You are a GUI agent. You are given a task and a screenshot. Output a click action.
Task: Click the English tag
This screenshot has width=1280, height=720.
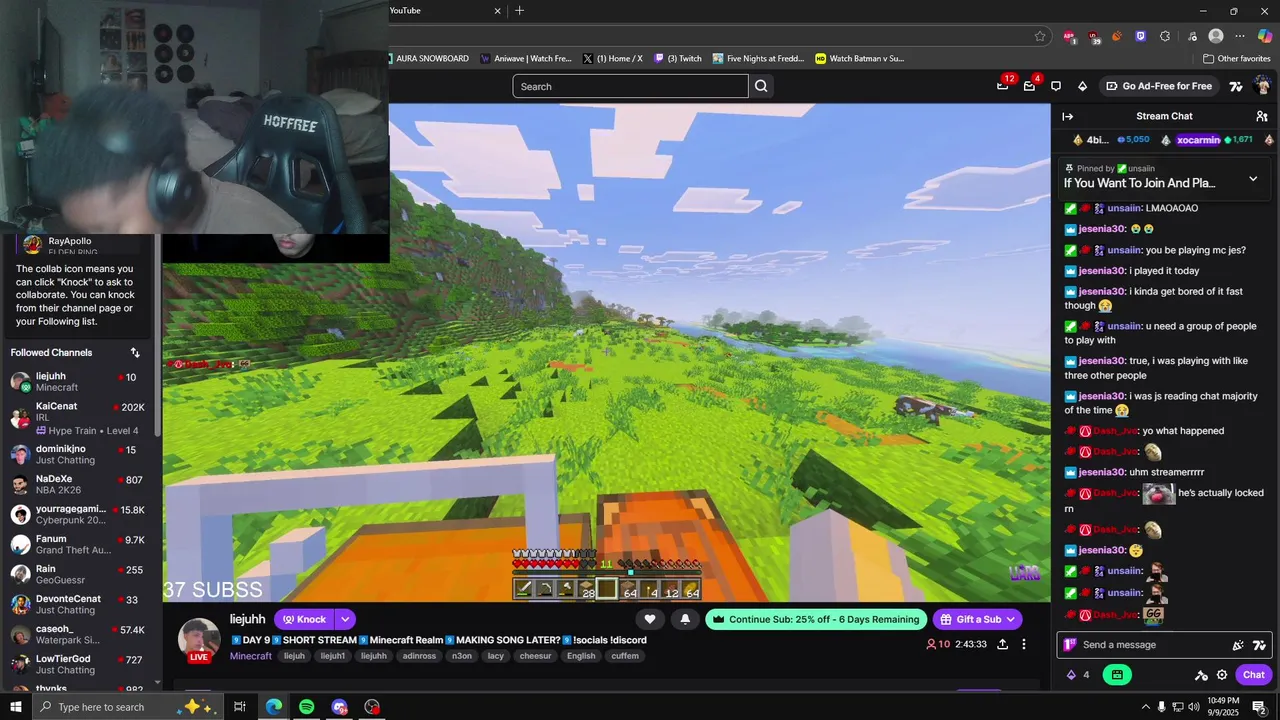(x=581, y=656)
